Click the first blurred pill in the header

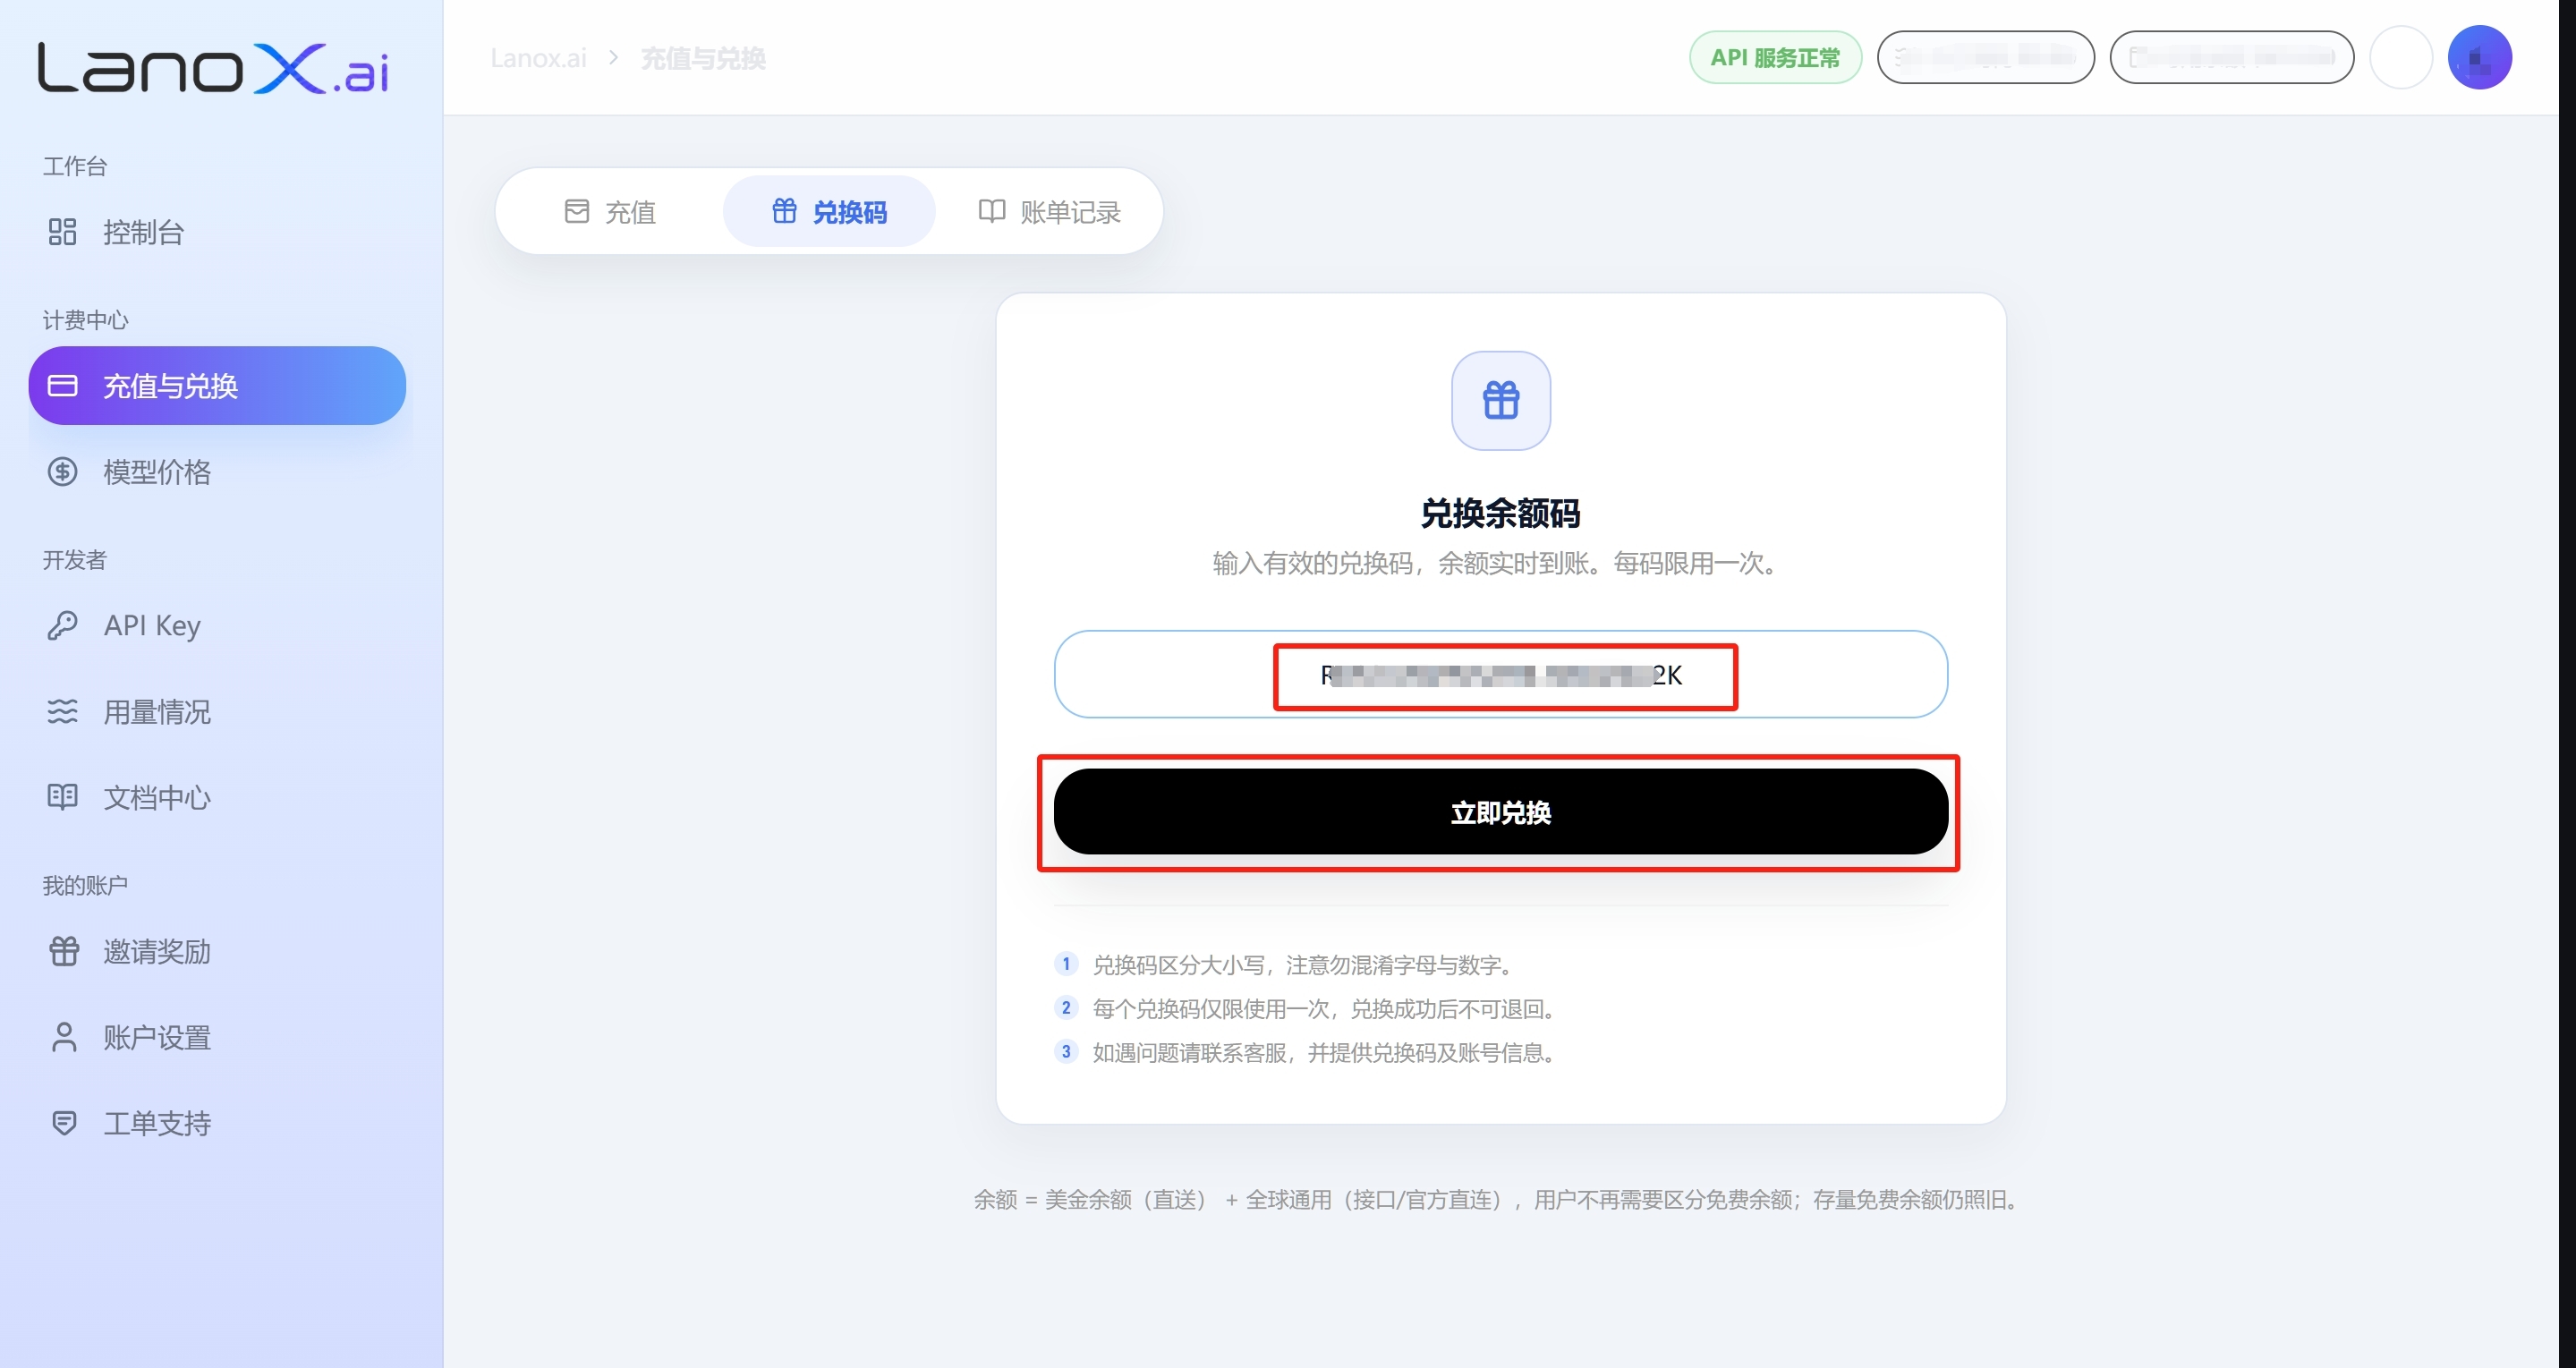1985,57
